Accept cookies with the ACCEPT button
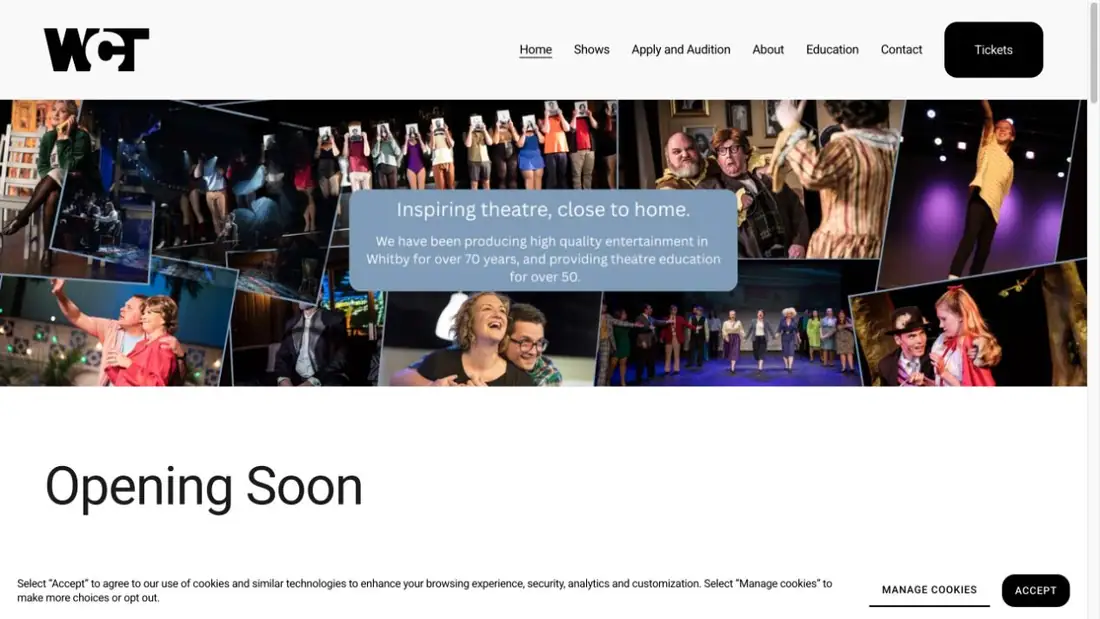The width and height of the screenshot is (1100, 619). [1035, 590]
